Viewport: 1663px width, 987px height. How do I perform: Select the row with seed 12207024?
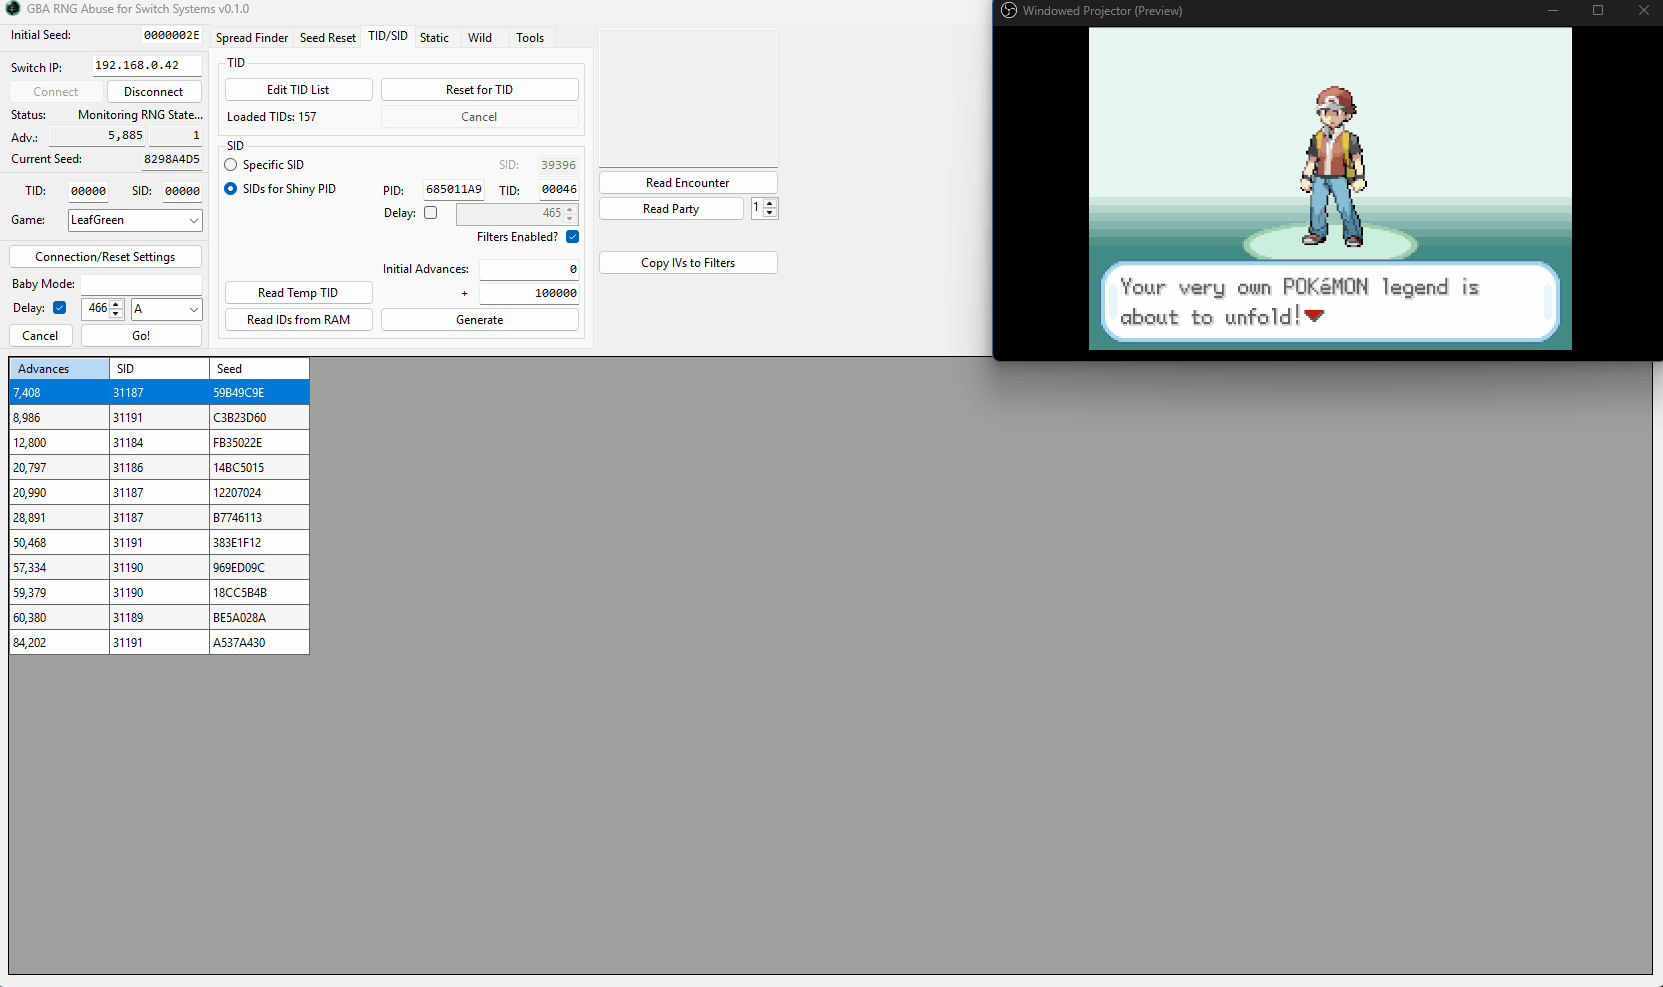tap(159, 493)
